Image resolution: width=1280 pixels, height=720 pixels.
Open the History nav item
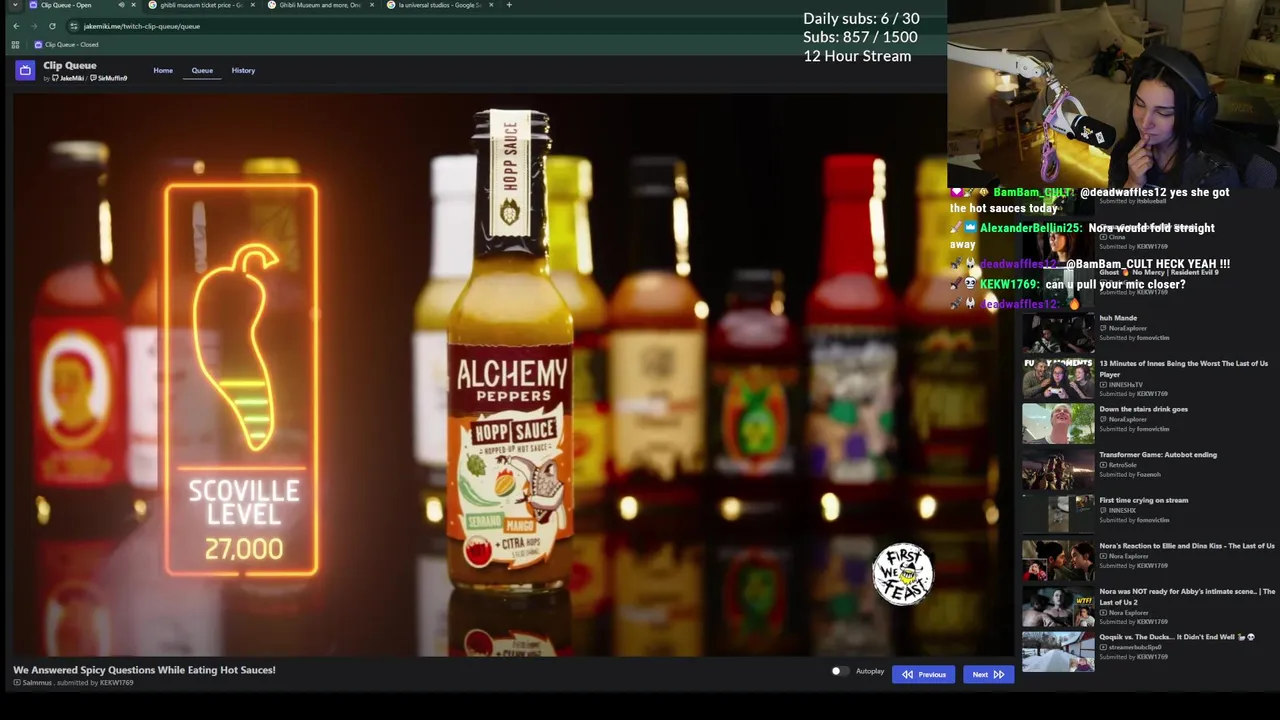(243, 70)
